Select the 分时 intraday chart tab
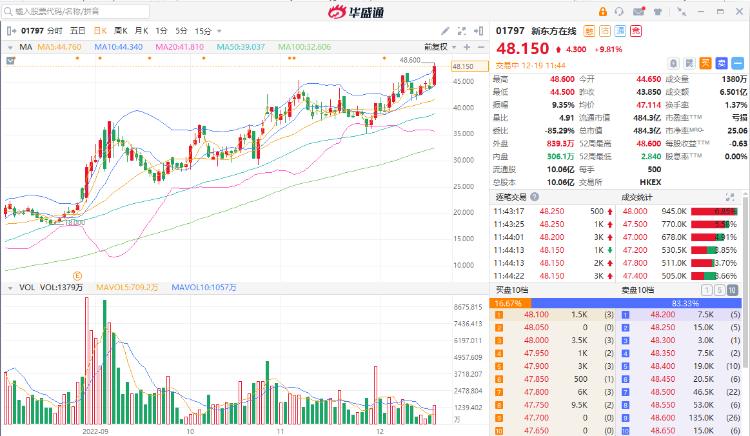 [54, 31]
